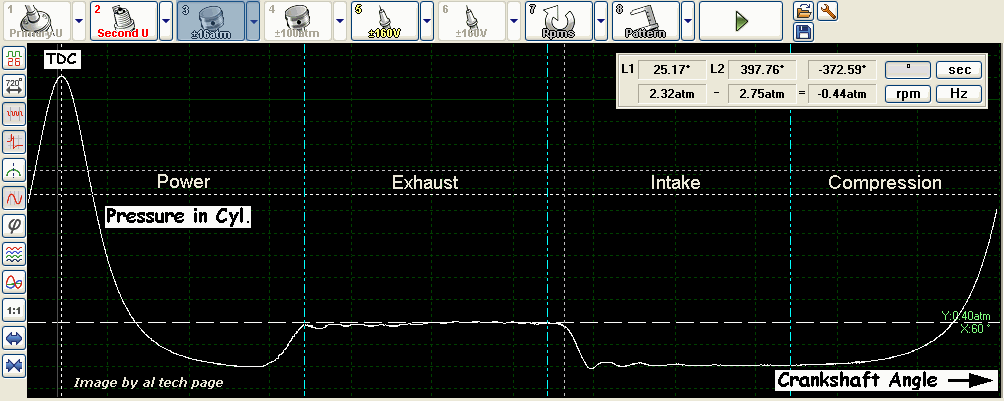Expand dropdown next to Second U channel

click(x=166, y=20)
